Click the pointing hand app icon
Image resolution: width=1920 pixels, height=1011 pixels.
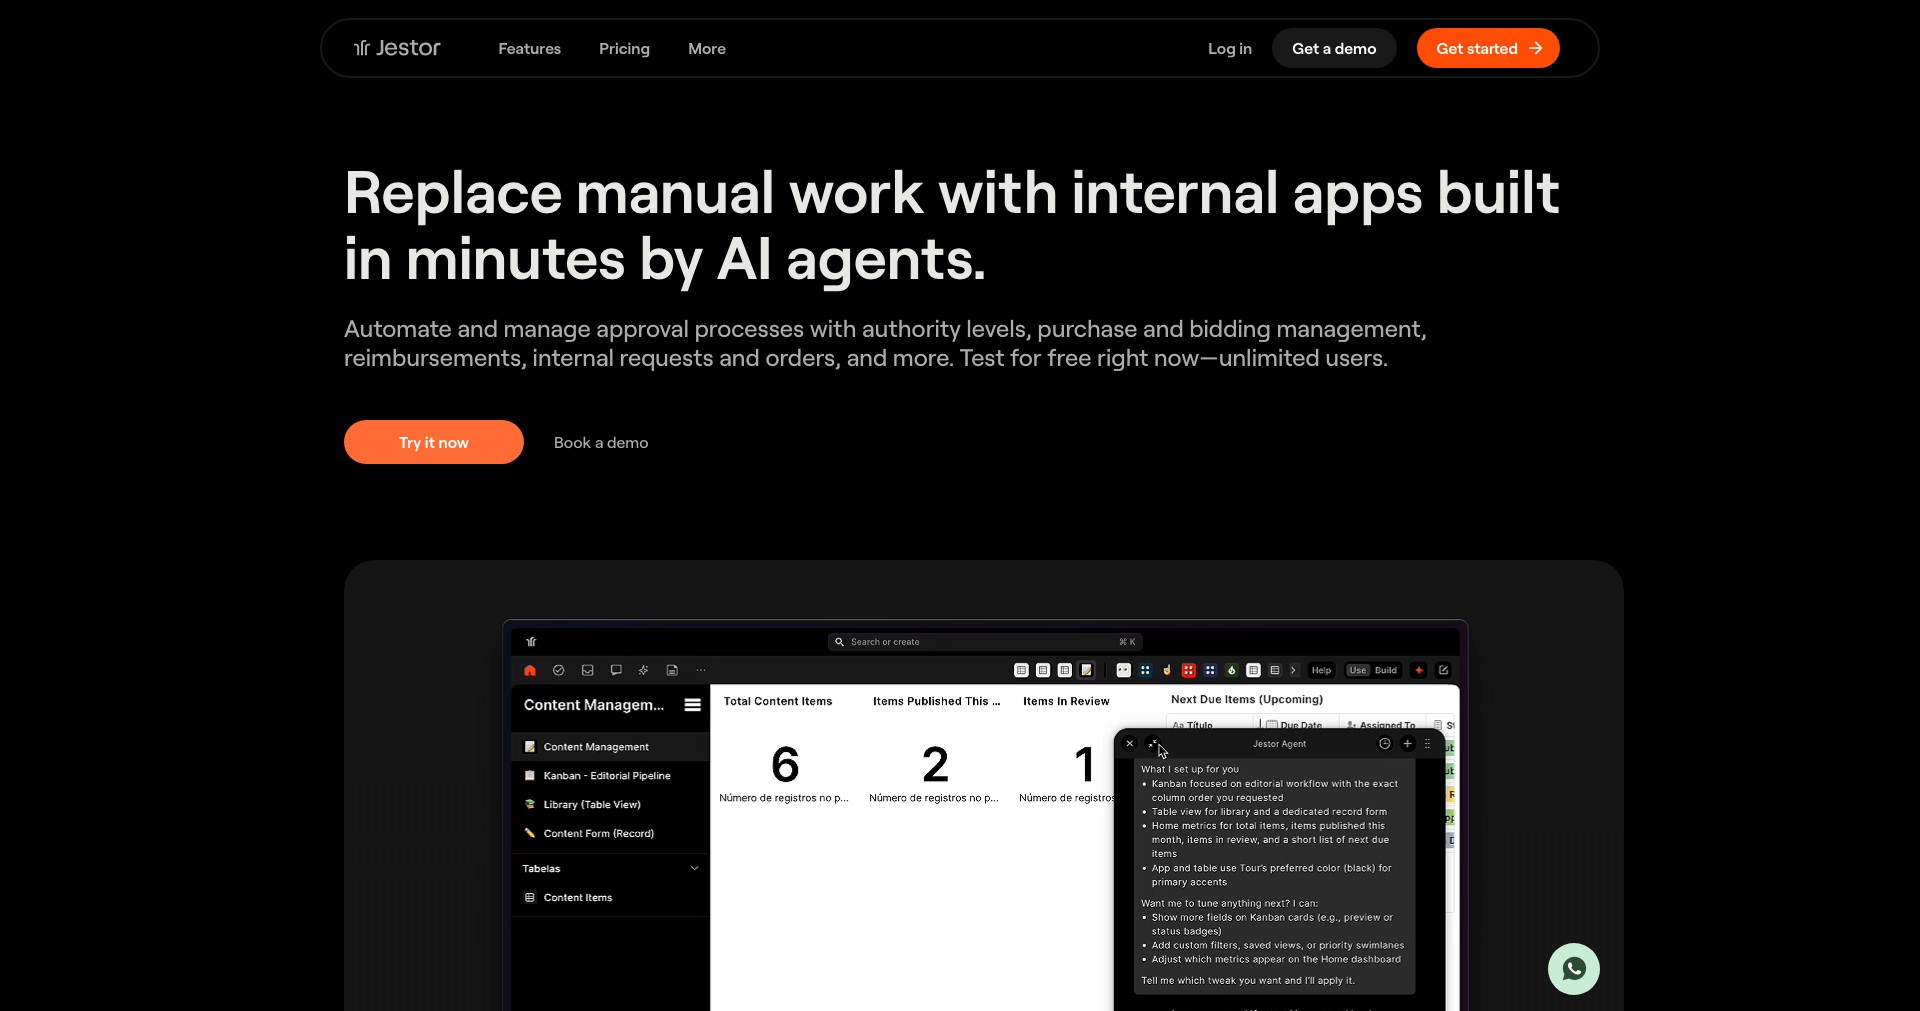[1167, 670]
